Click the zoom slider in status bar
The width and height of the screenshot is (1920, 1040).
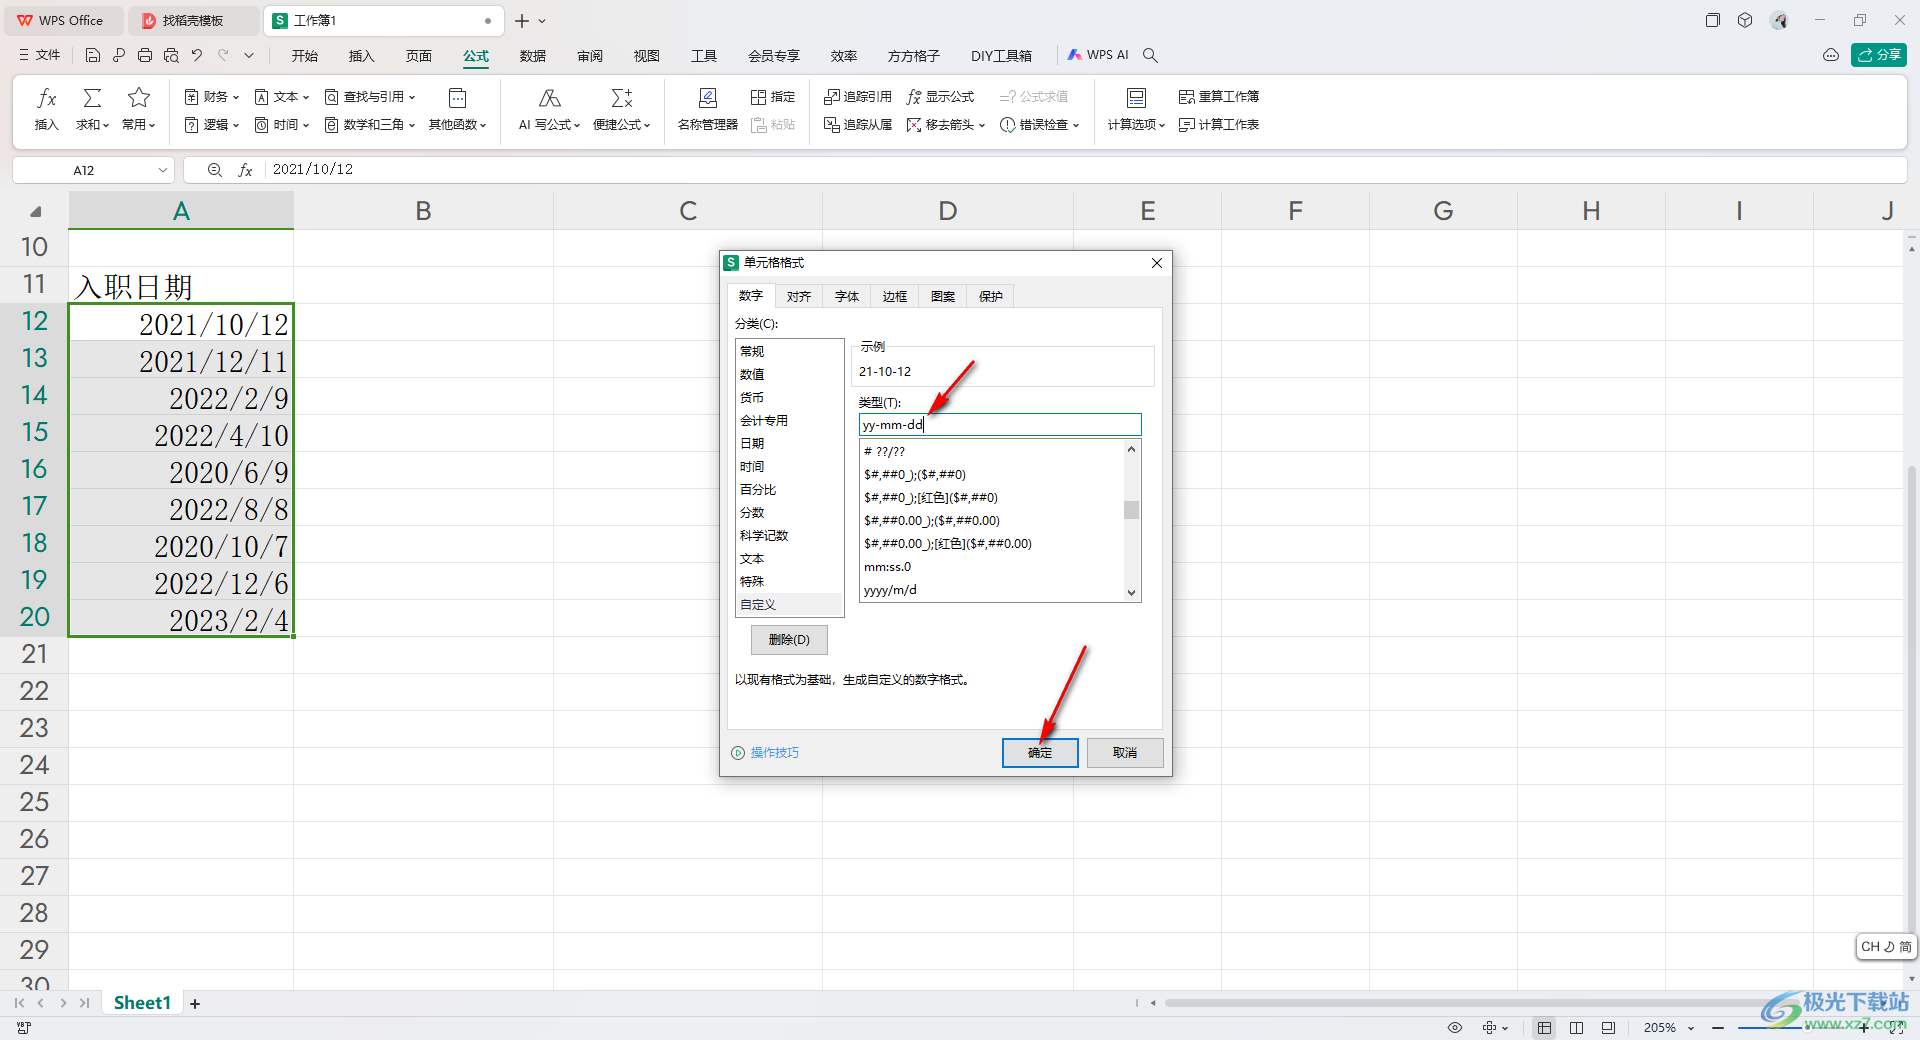pyautogui.click(x=1780, y=1028)
